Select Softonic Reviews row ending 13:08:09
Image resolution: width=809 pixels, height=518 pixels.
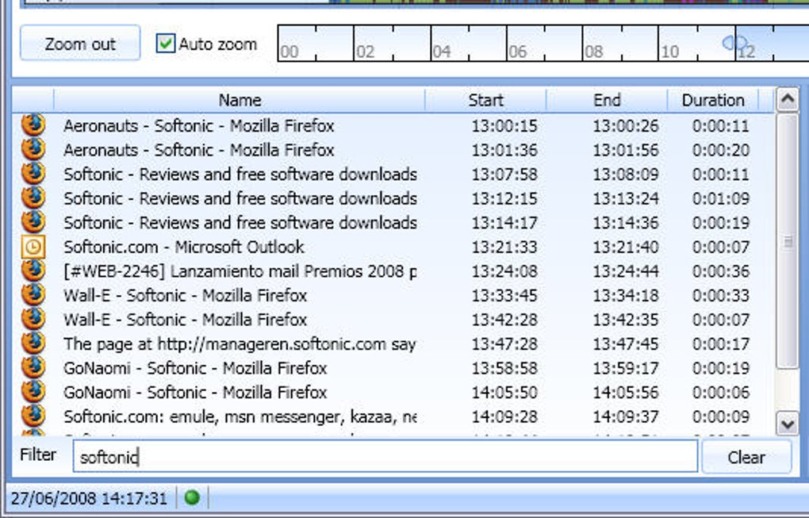click(393, 174)
